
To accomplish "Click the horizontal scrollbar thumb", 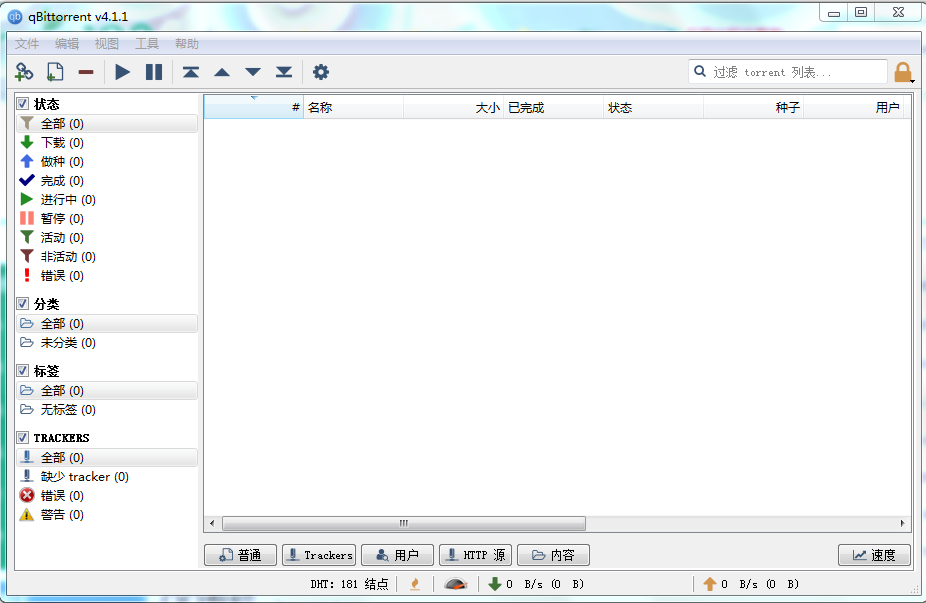I will pyautogui.click(x=404, y=523).
